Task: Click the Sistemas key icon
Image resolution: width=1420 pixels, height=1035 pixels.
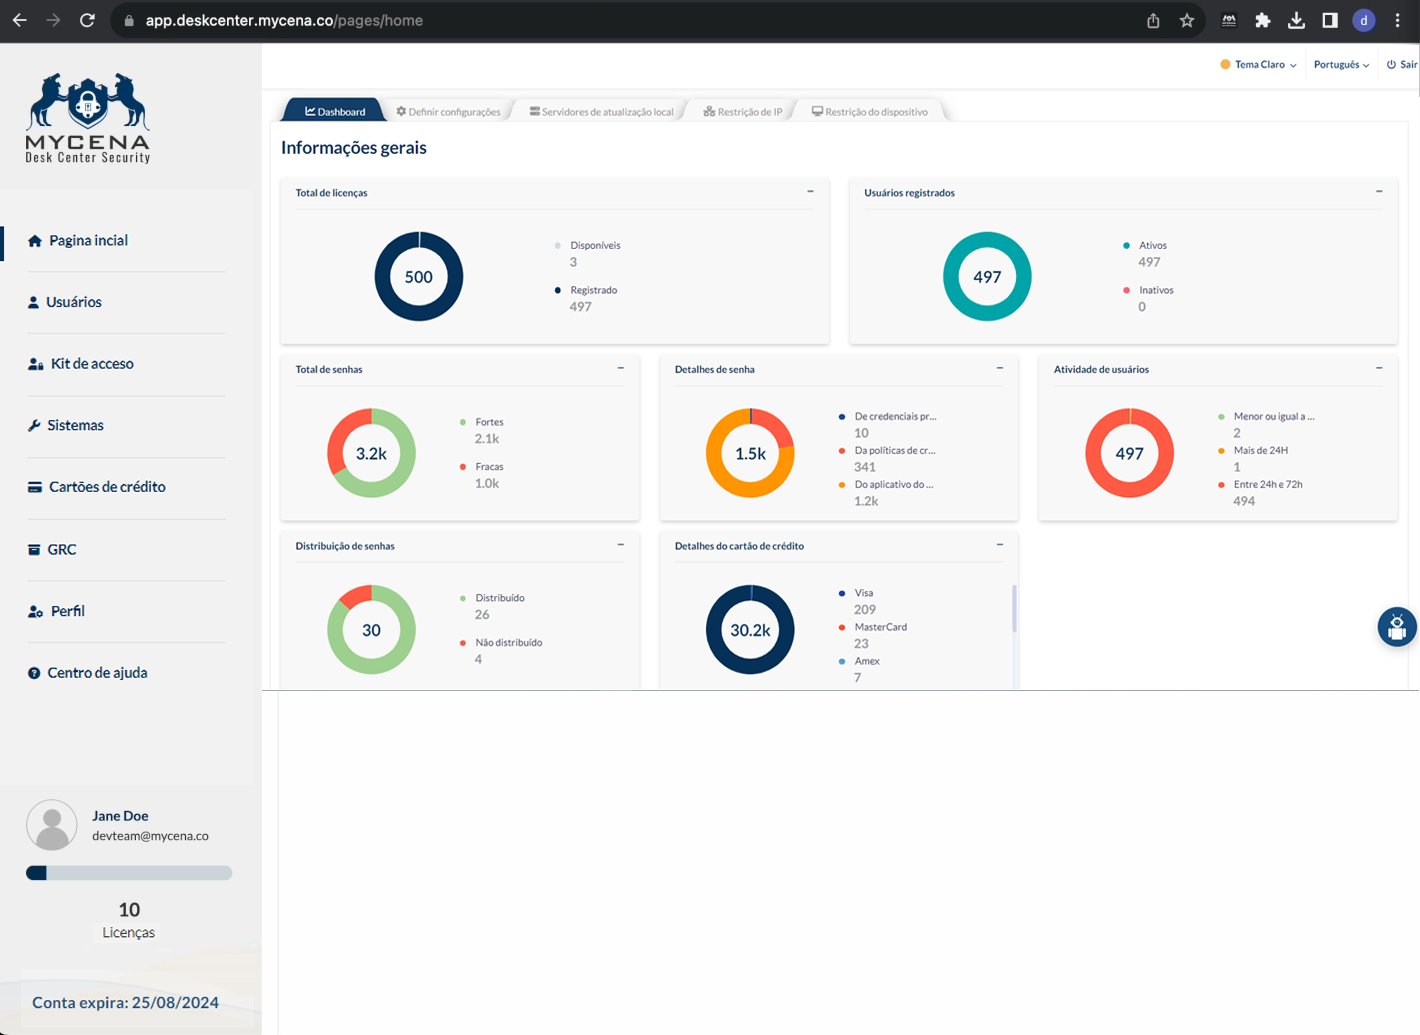Action: (34, 425)
